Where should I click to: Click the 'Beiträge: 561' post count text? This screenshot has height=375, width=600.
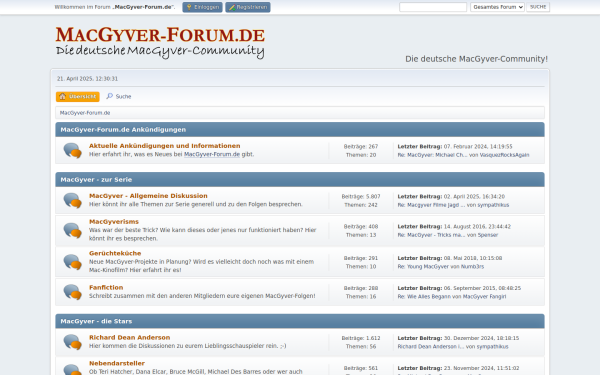click(x=361, y=368)
